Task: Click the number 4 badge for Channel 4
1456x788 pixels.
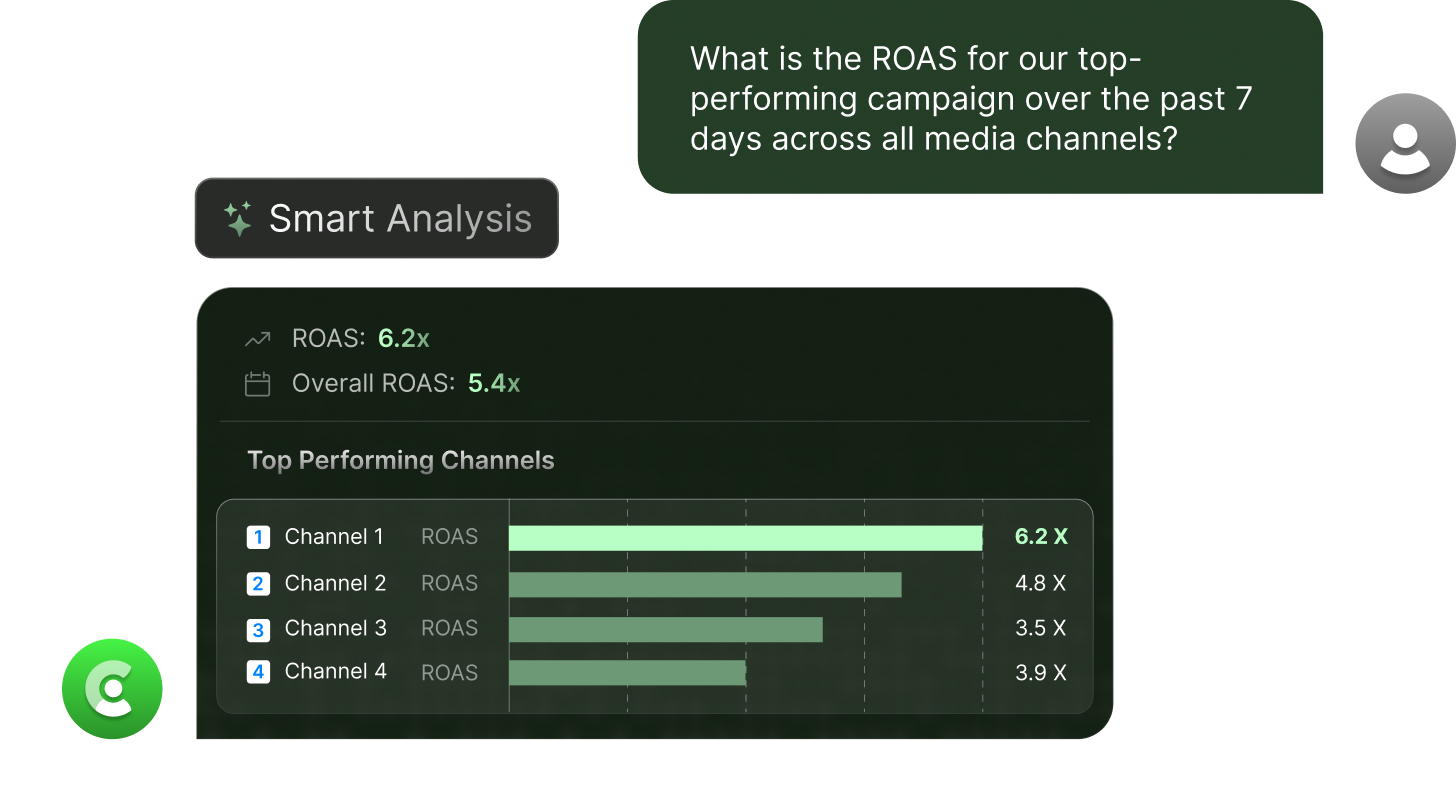Action: click(x=258, y=672)
